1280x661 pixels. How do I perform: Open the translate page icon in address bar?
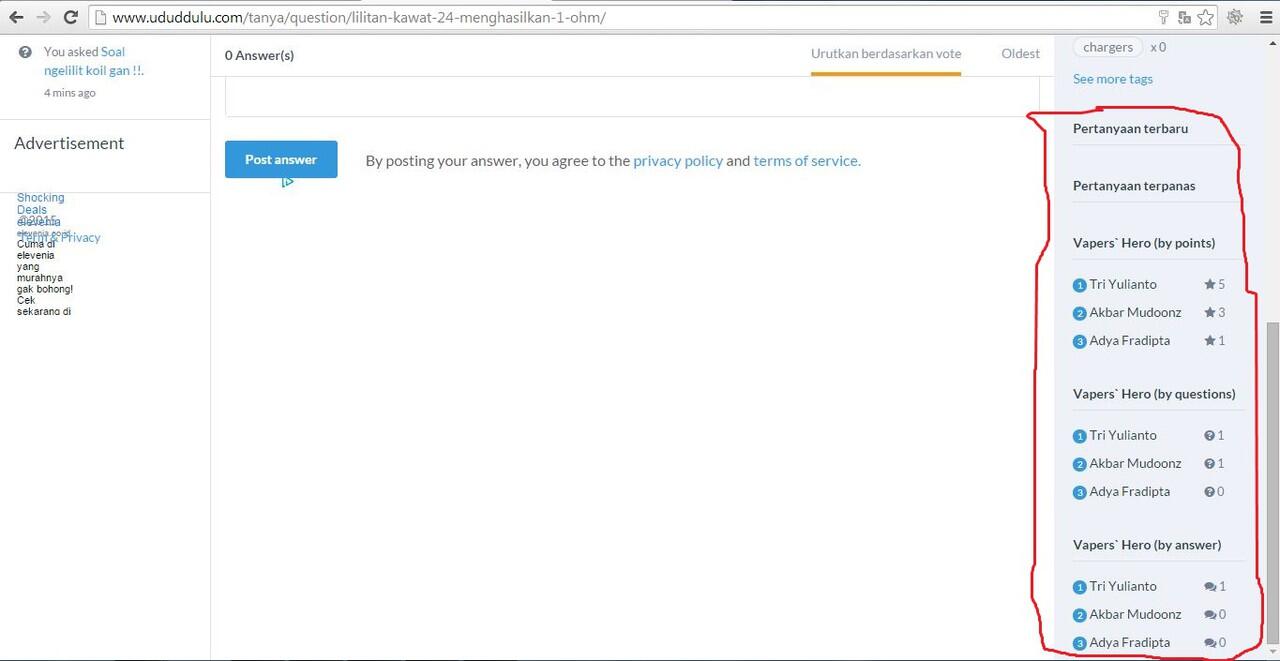pyautogui.click(x=1184, y=17)
